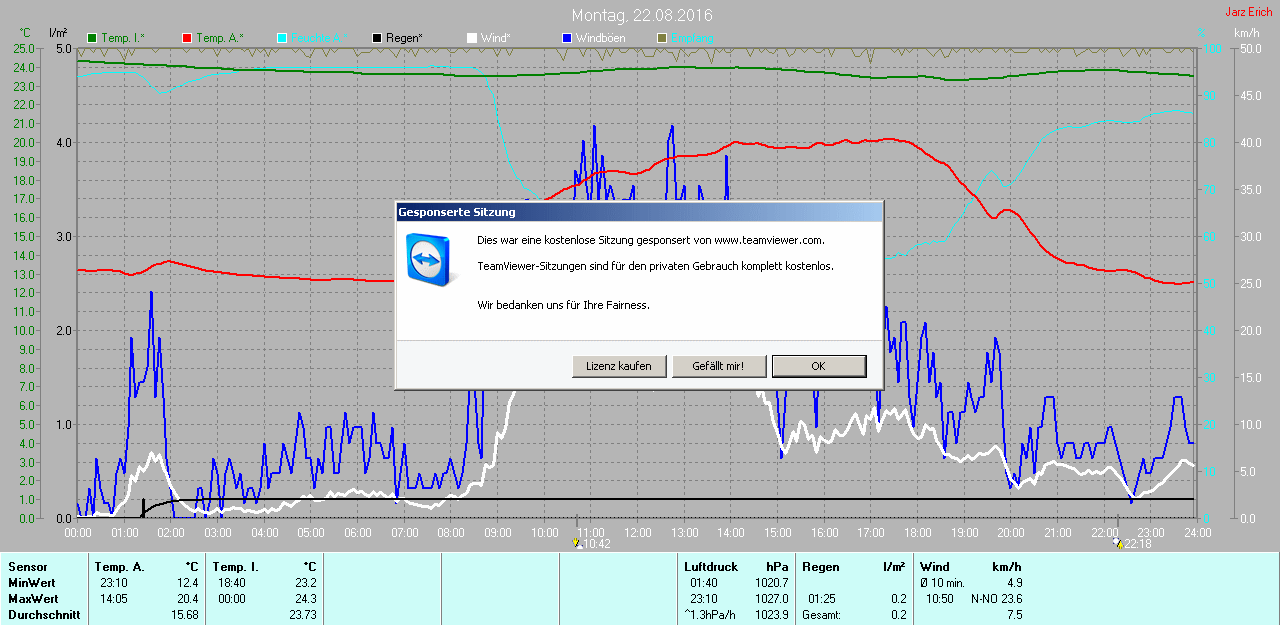Click the Lizenz kaufen button
Image resolution: width=1280 pixels, height=625 pixels.
619,366
